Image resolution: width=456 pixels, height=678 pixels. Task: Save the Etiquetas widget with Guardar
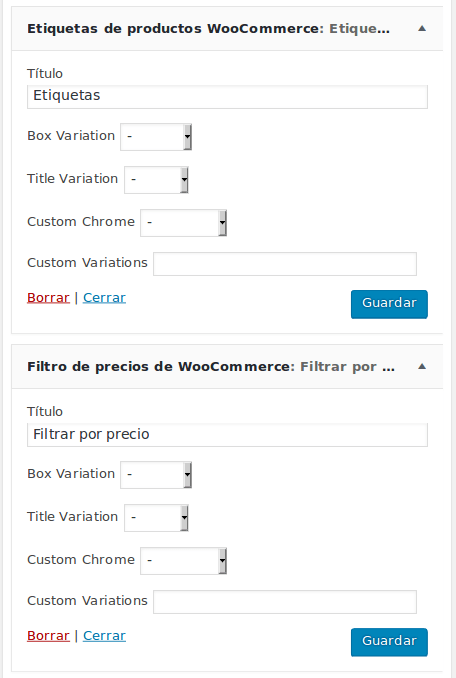[x=389, y=304]
